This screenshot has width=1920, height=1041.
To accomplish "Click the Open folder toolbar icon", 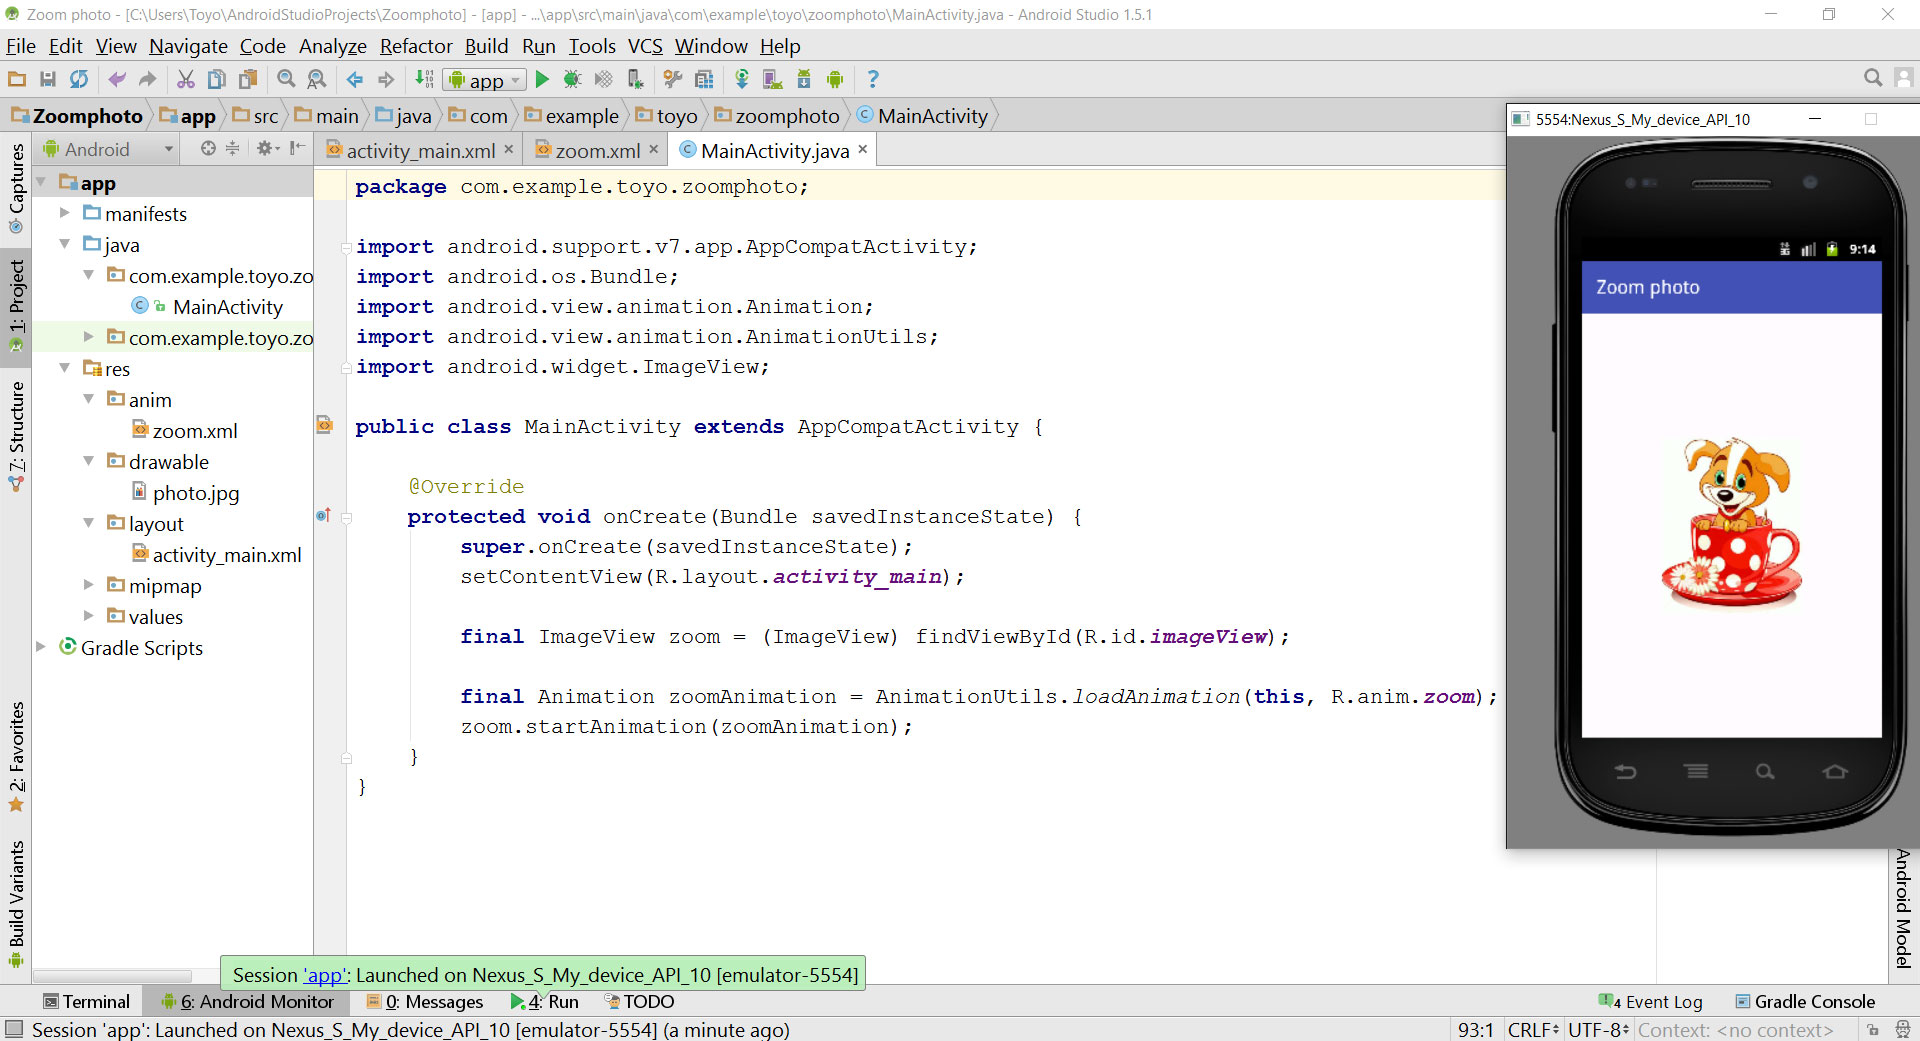I will [x=17, y=79].
